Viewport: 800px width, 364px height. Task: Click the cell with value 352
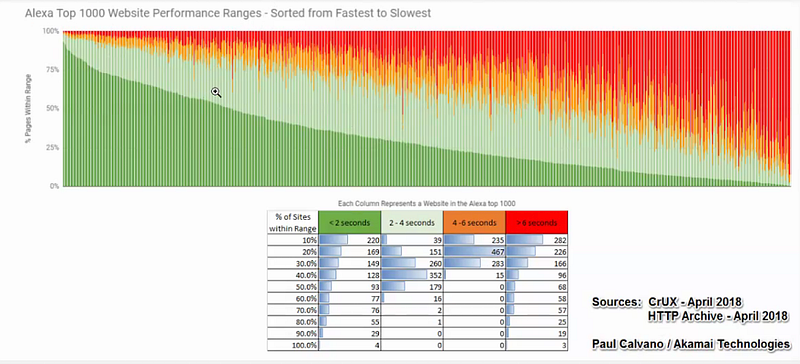tap(412, 275)
